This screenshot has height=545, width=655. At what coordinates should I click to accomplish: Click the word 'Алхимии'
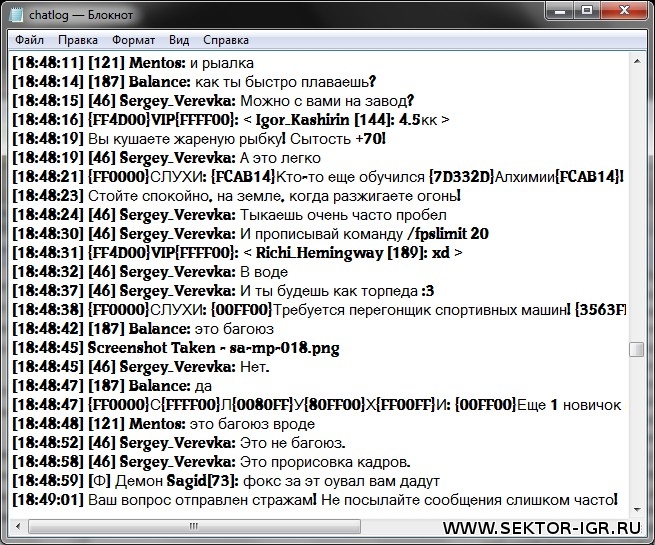525,177
